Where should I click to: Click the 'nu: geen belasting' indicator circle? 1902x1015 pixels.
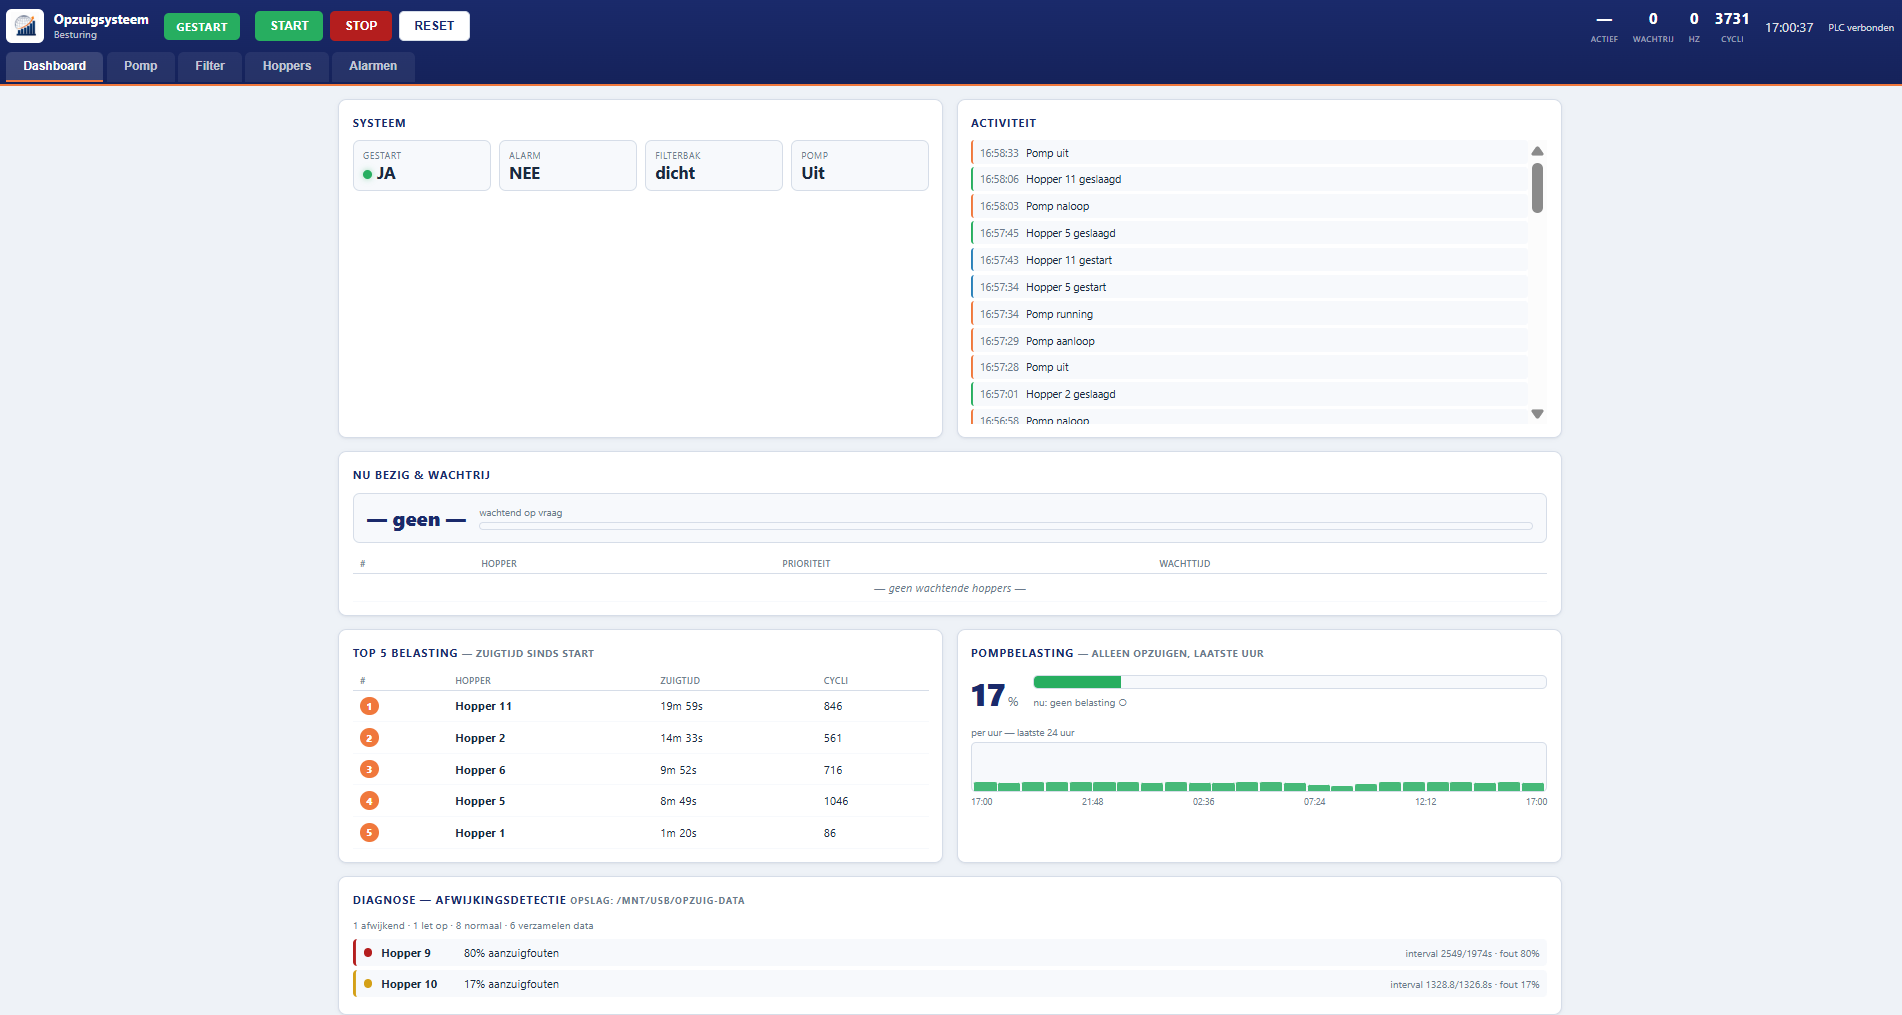[x=1122, y=703]
